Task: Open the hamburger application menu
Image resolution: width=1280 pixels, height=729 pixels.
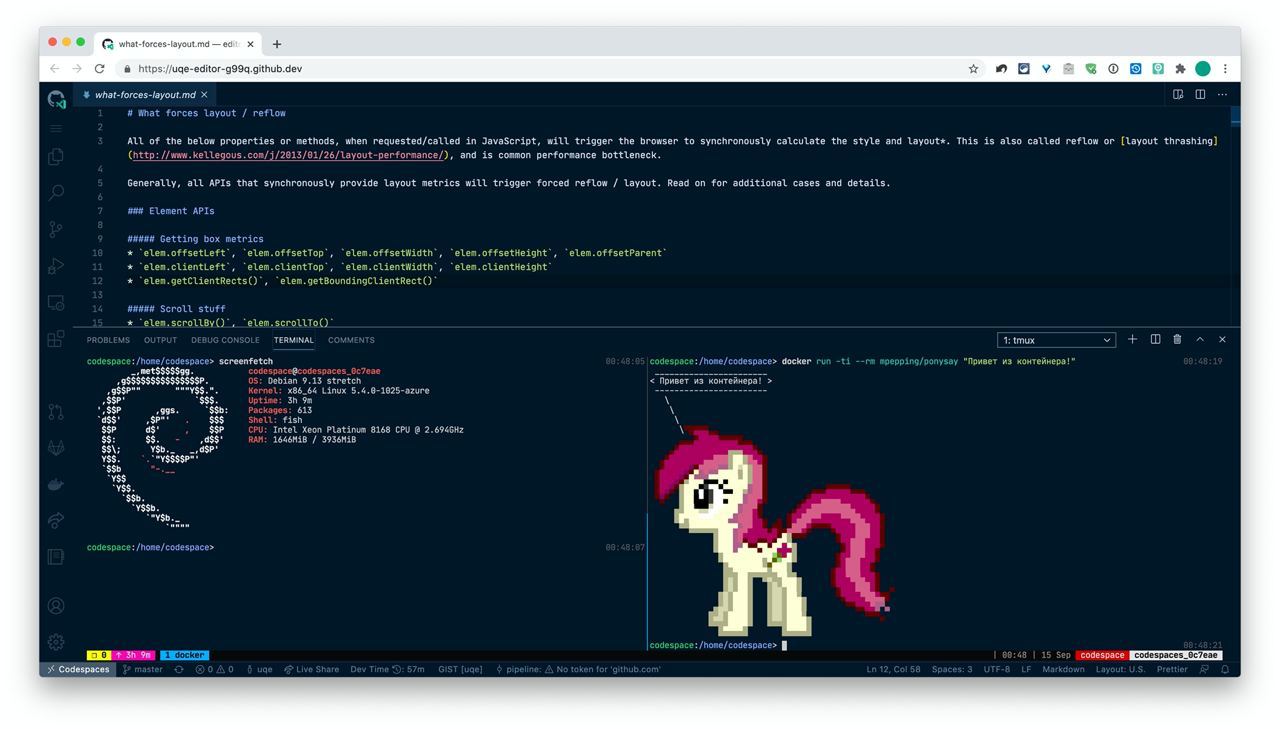Action: [56, 128]
